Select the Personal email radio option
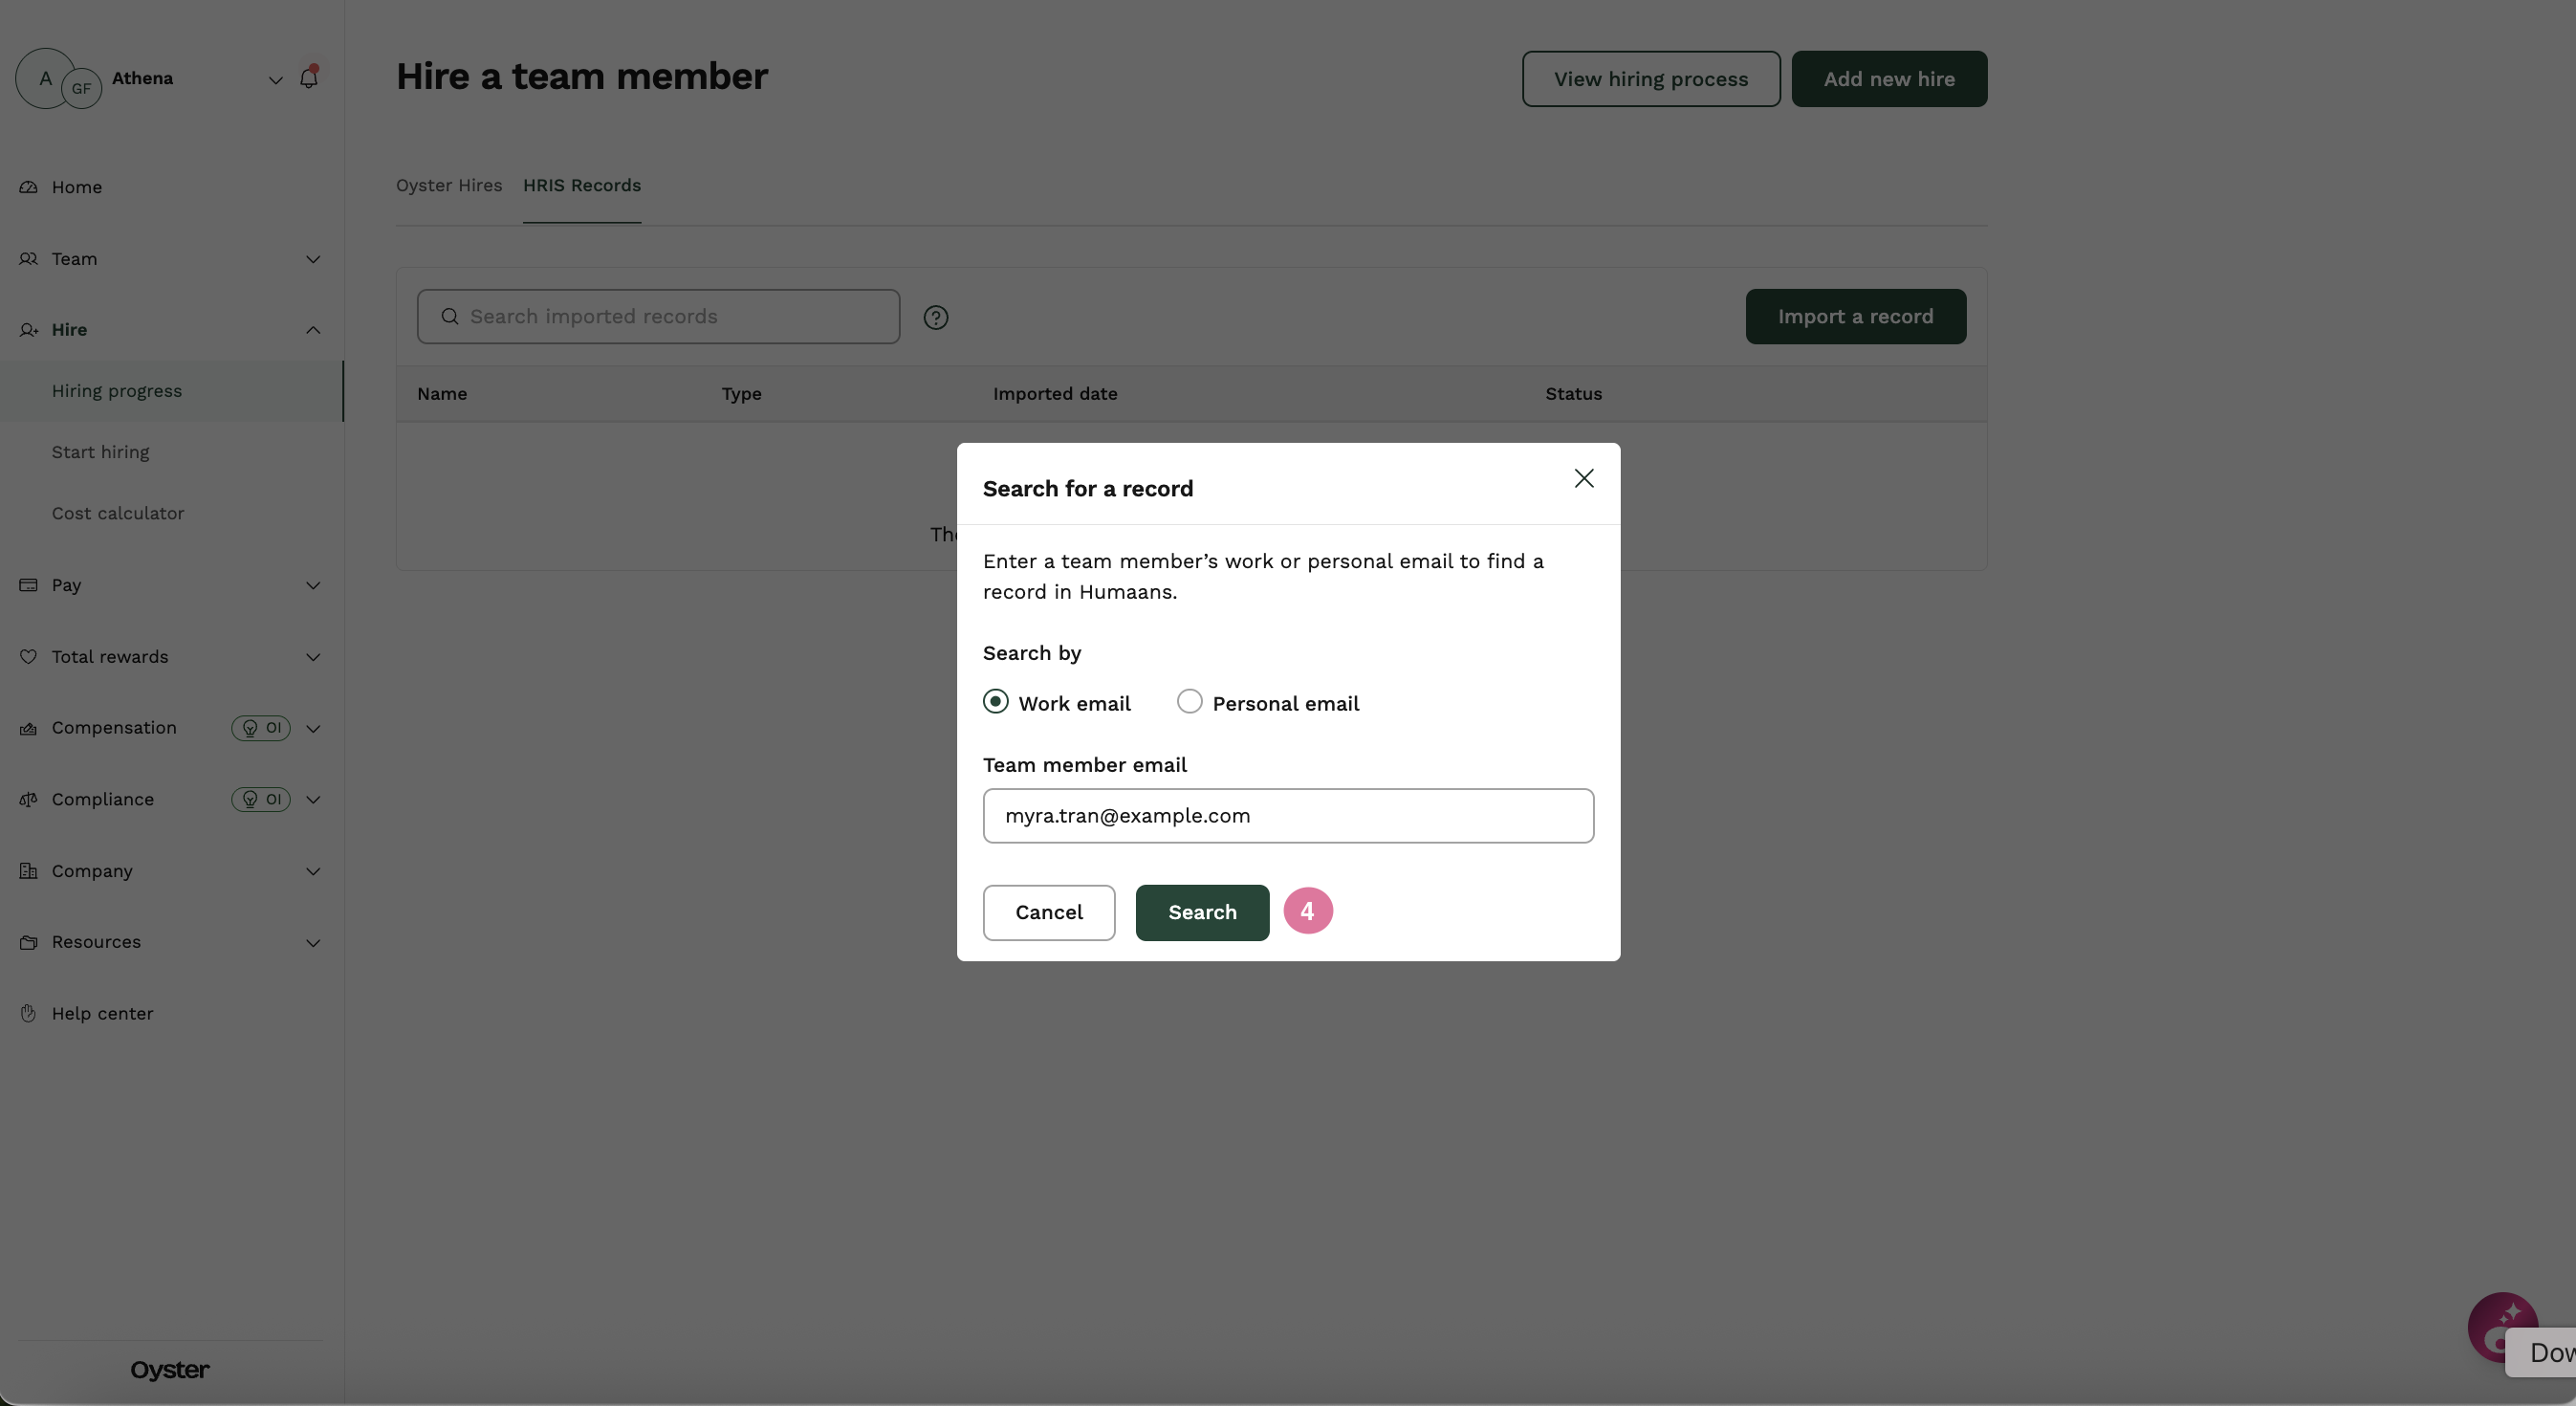 [x=1189, y=702]
